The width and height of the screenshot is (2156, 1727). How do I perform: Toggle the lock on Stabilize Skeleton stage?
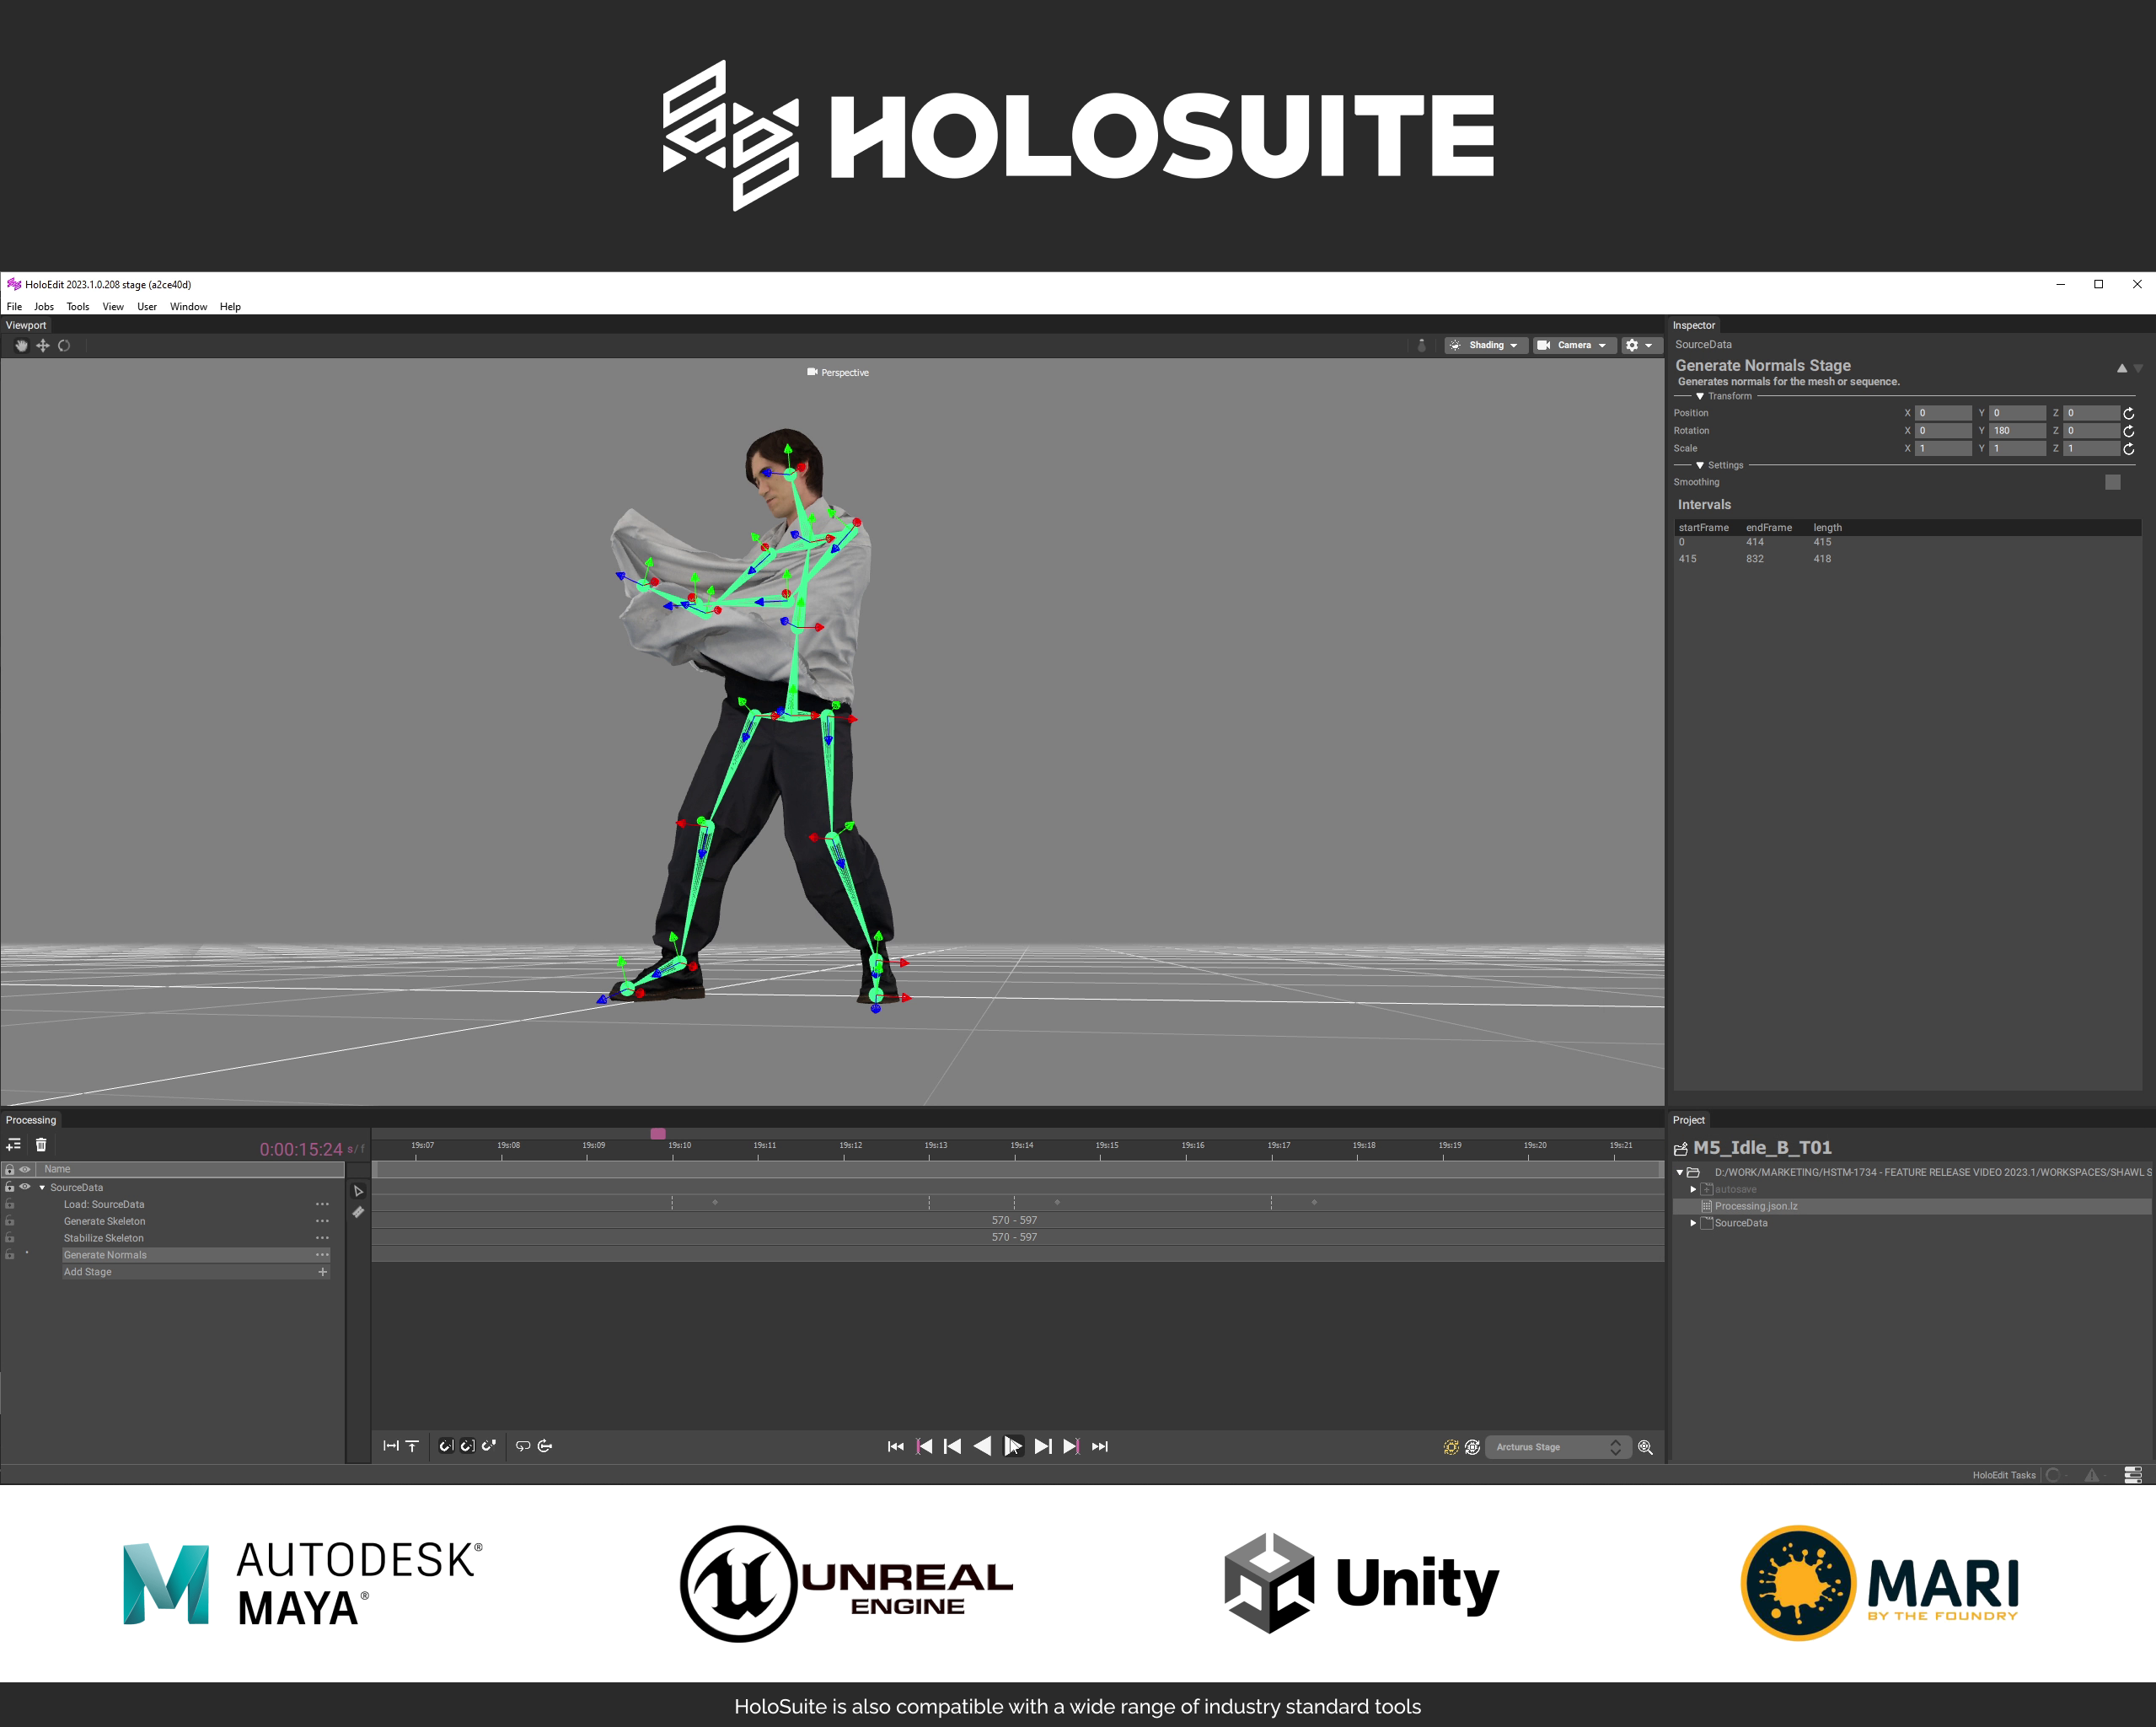(x=10, y=1238)
